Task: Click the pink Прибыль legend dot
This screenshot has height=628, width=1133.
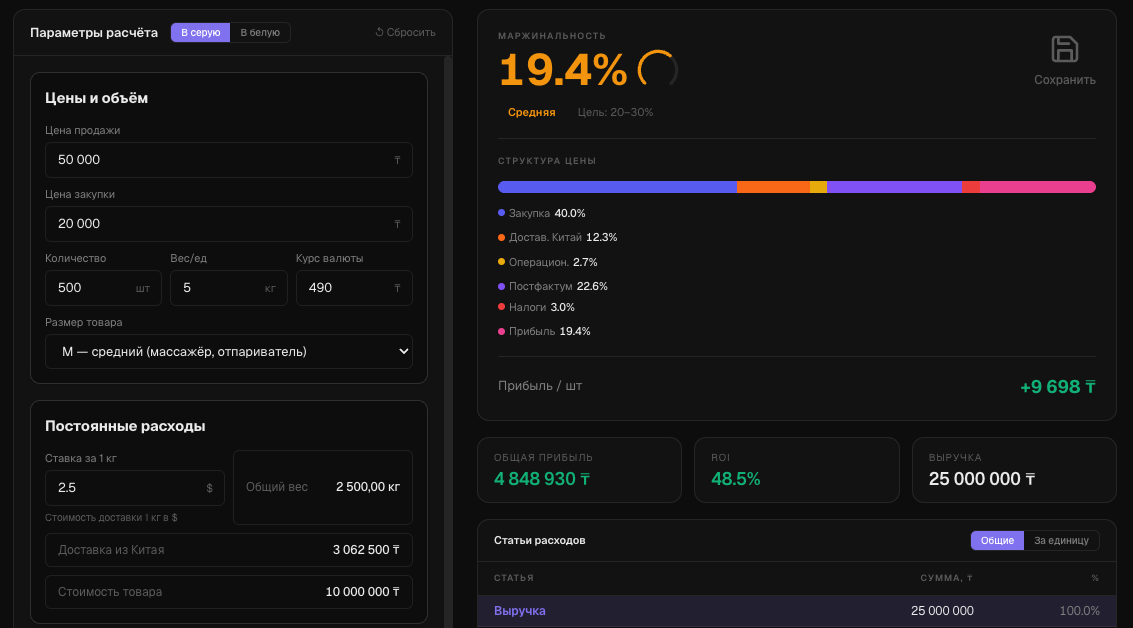Action: [x=501, y=331]
